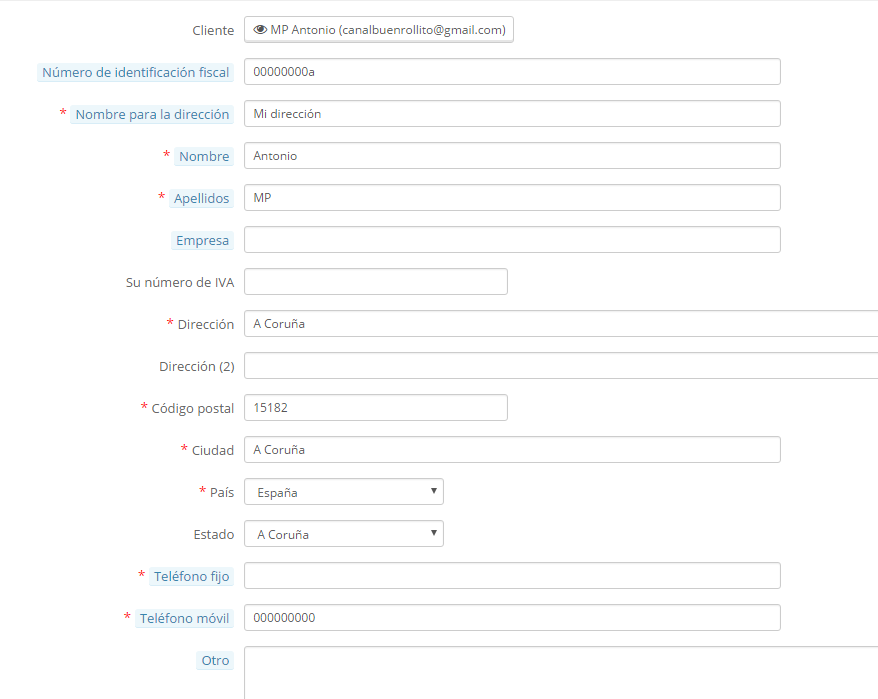Click the empty Empresa input field
Viewport: 878px width, 699px height.
point(512,240)
